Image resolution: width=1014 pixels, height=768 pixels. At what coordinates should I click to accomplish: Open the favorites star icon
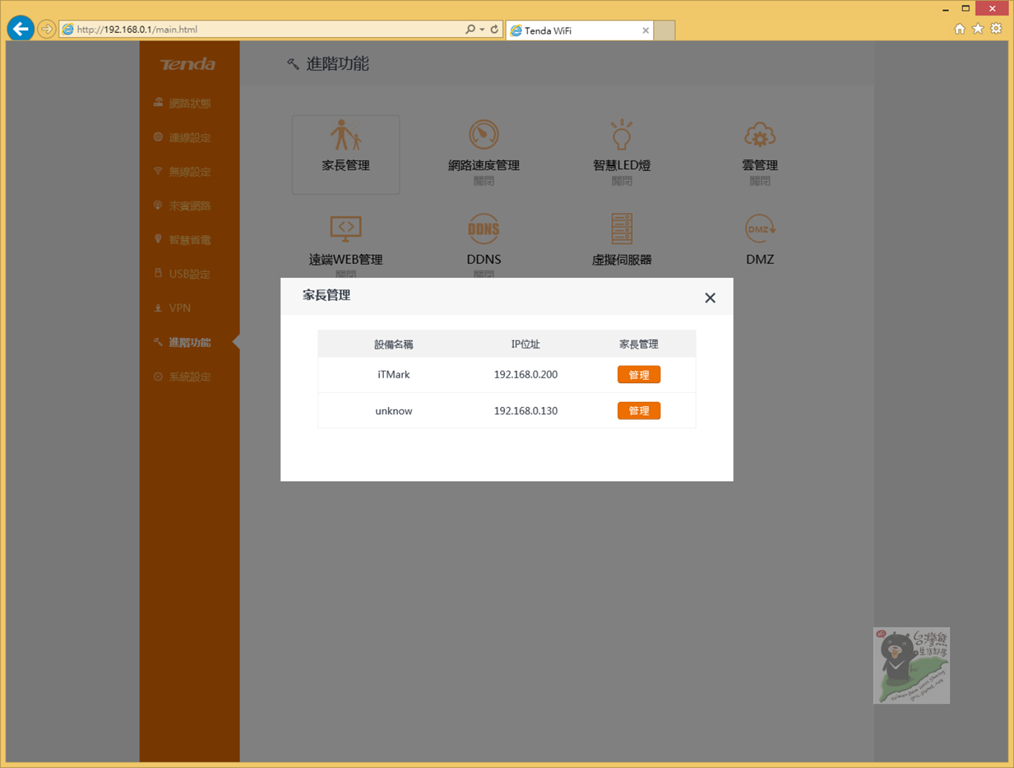(978, 28)
